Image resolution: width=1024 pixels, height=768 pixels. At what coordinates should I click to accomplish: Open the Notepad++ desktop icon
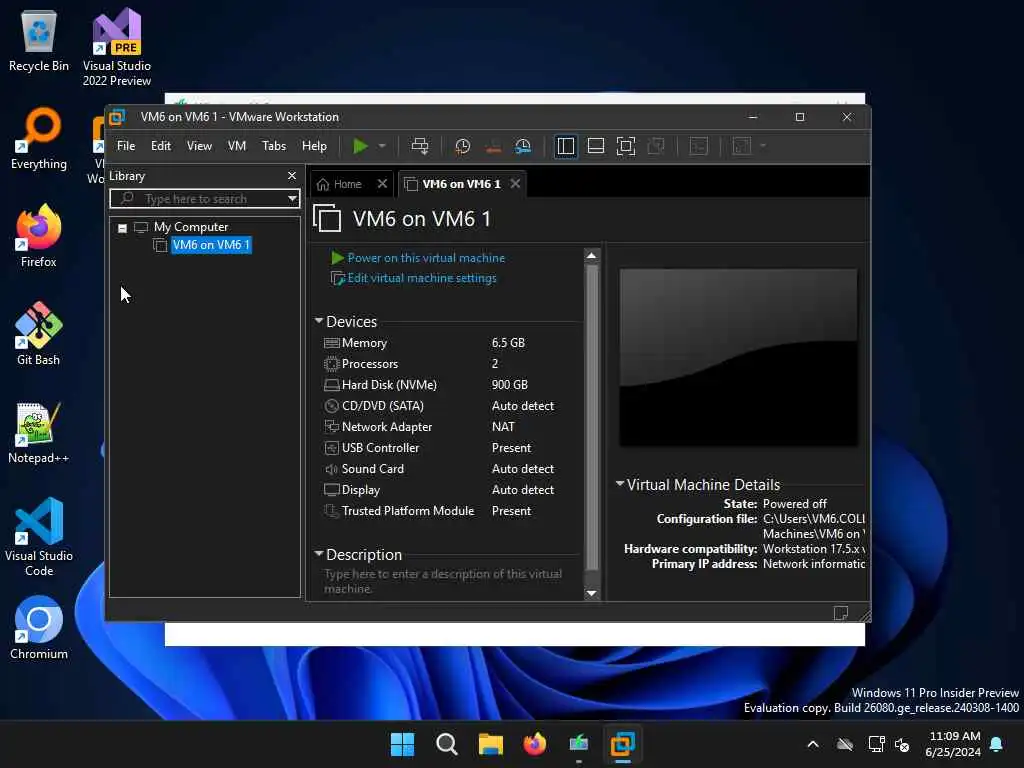(x=39, y=432)
